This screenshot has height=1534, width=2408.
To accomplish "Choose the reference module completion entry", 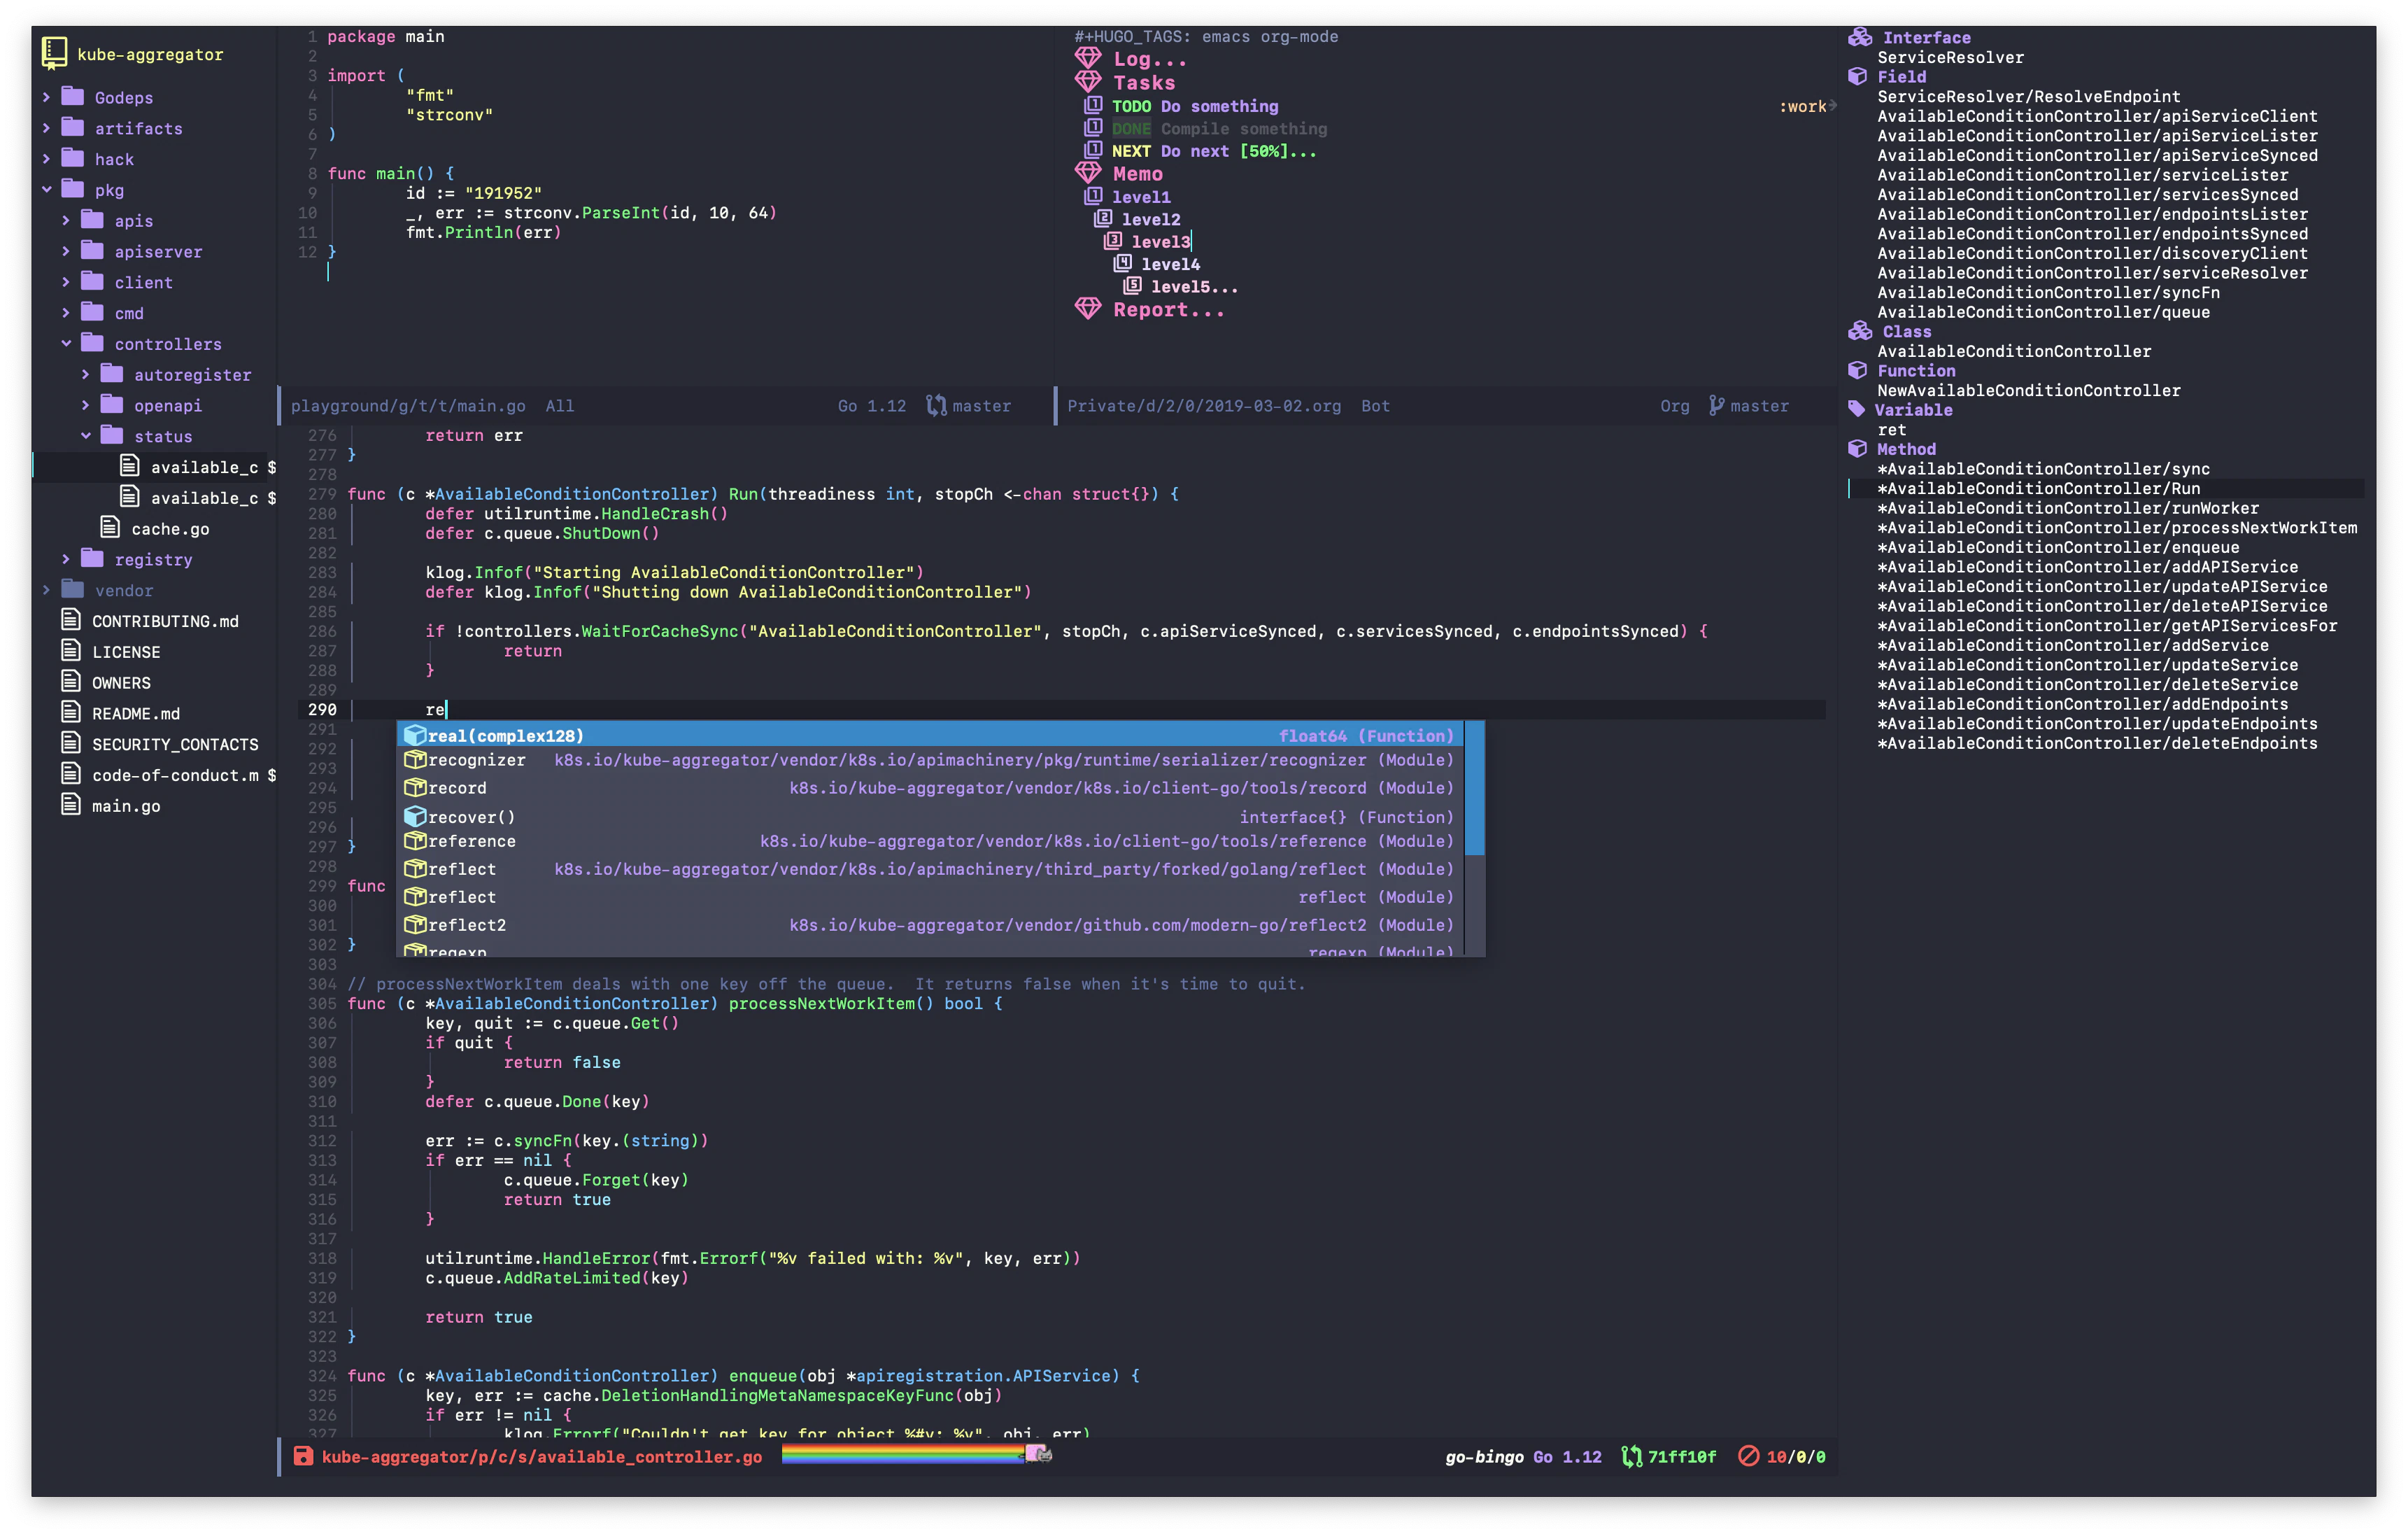I will tap(931, 841).
